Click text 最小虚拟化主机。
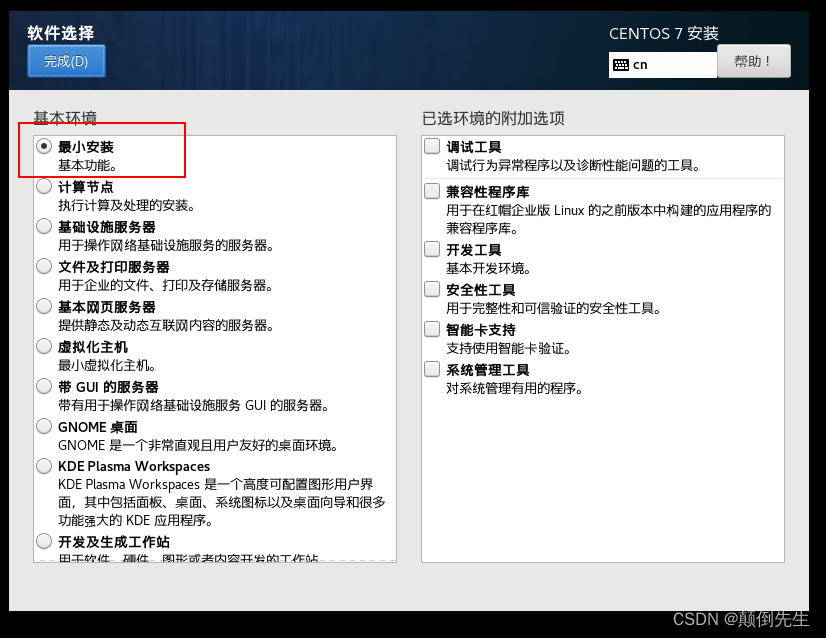The width and height of the screenshot is (826, 638). click(107, 366)
